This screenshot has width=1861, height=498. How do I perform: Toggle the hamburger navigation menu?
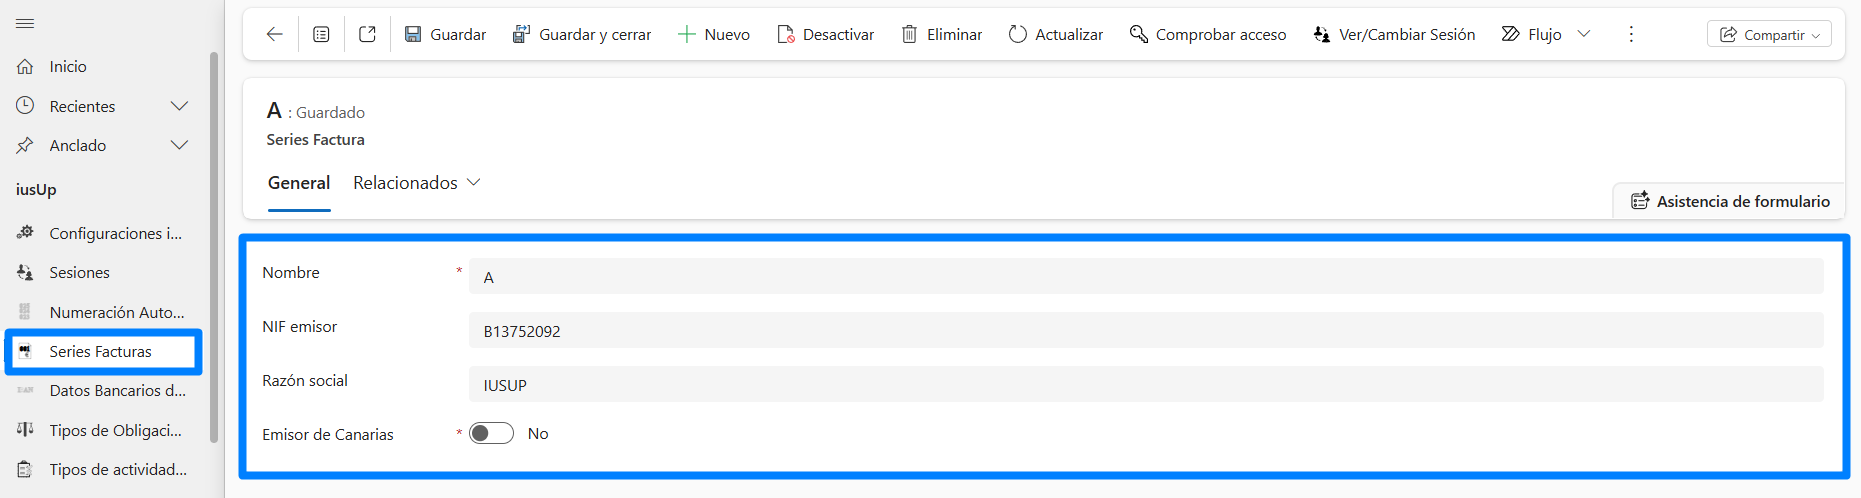tap(25, 23)
